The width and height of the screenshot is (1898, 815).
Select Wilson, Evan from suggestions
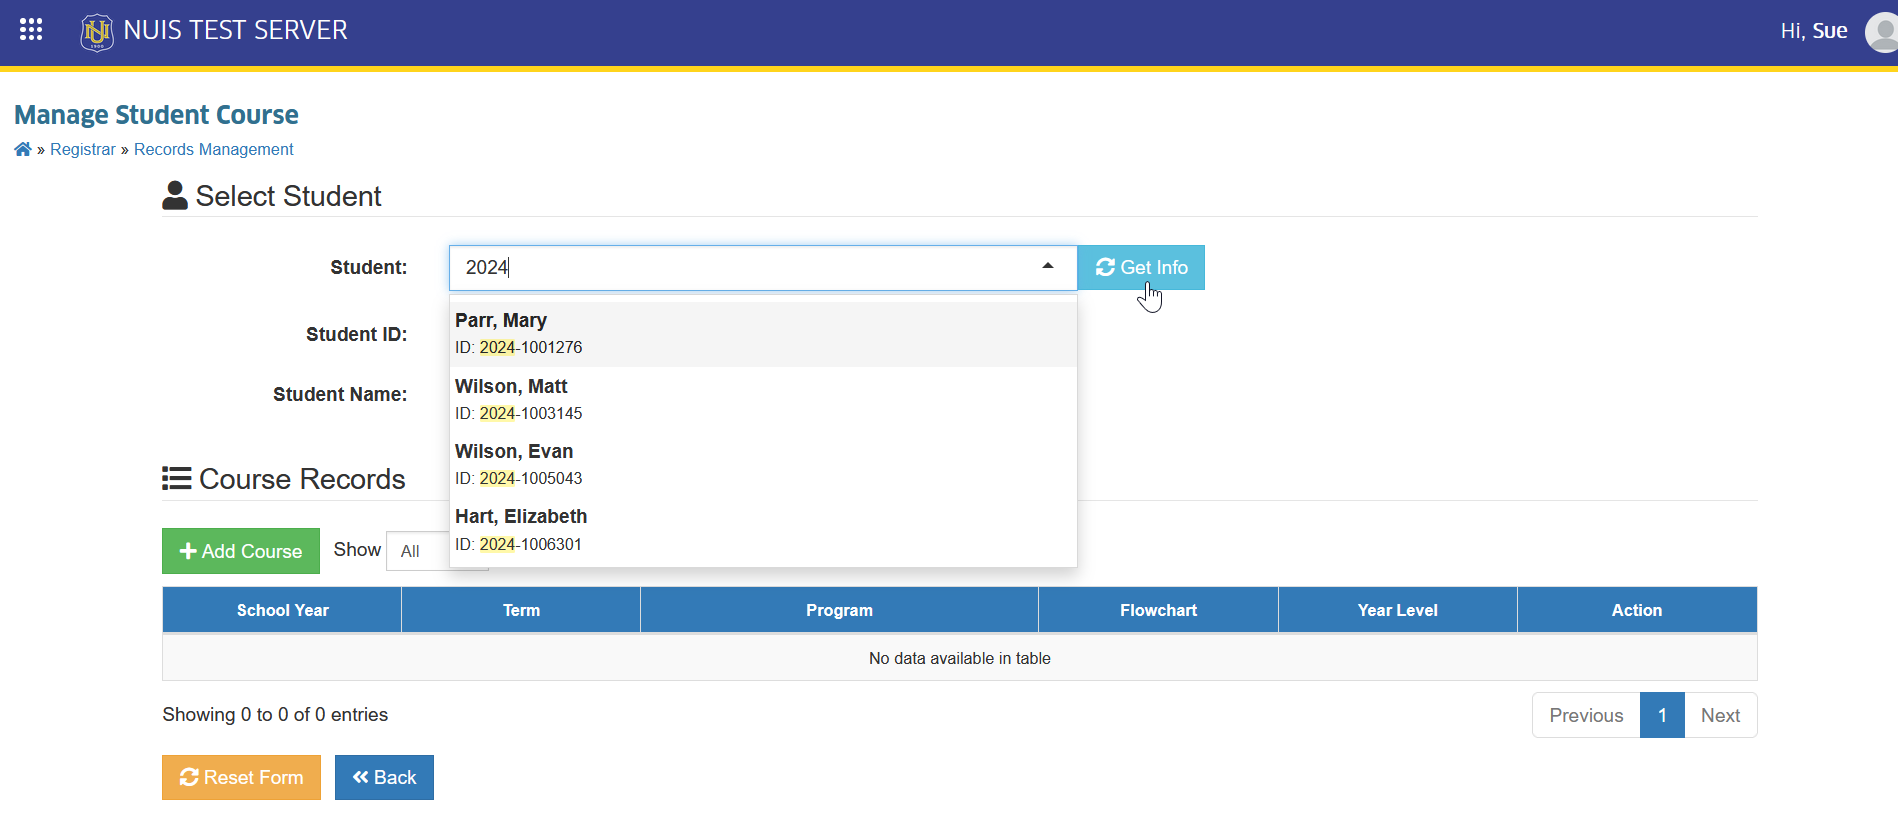click(x=763, y=464)
